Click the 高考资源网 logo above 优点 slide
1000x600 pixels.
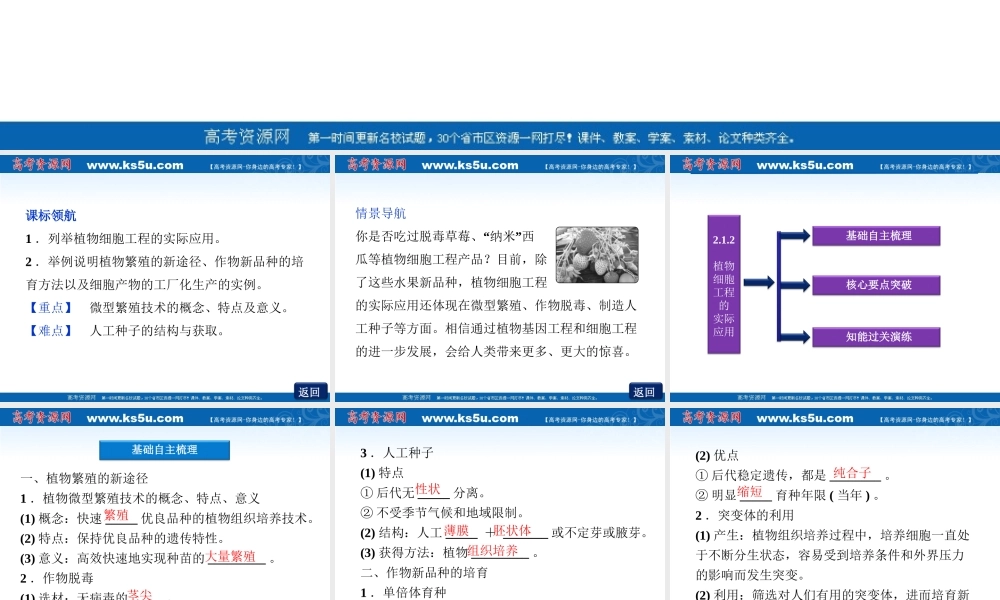pos(712,418)
